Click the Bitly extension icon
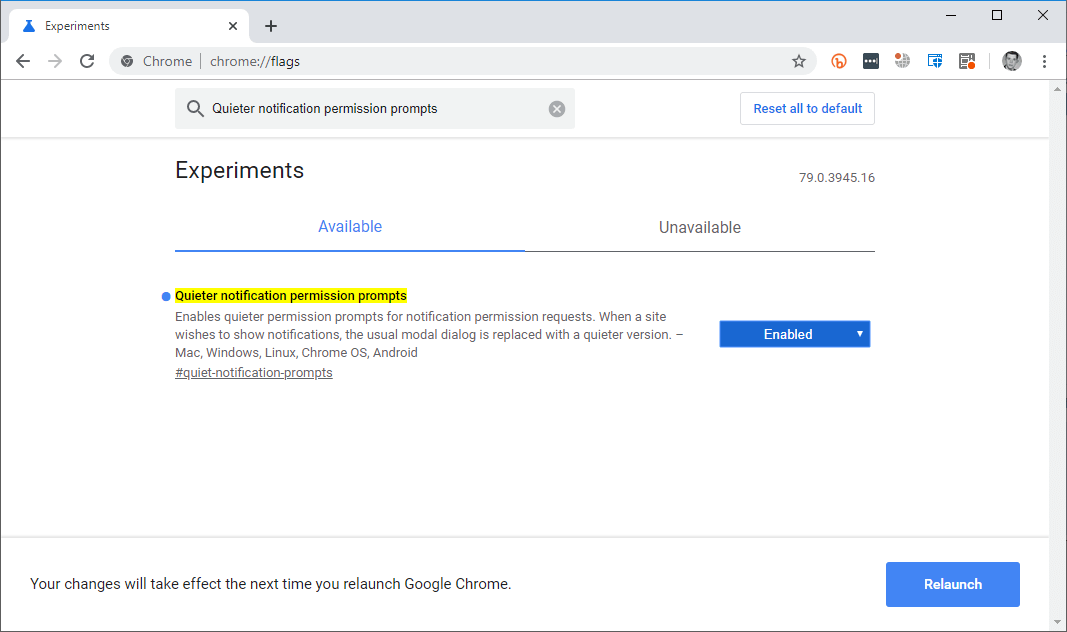The width and height of the screenshot is (1067, 632). [839, 61]
